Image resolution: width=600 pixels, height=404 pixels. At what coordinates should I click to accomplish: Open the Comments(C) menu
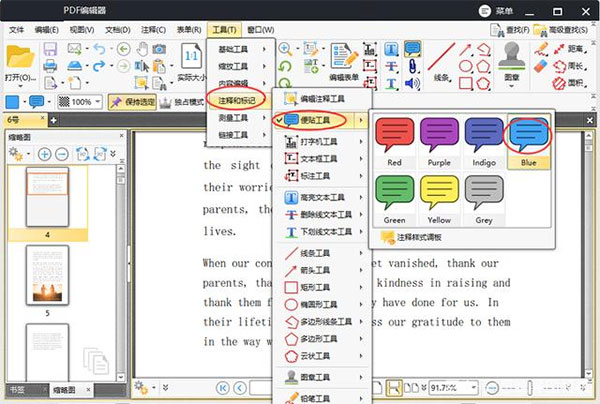[153, 30]
